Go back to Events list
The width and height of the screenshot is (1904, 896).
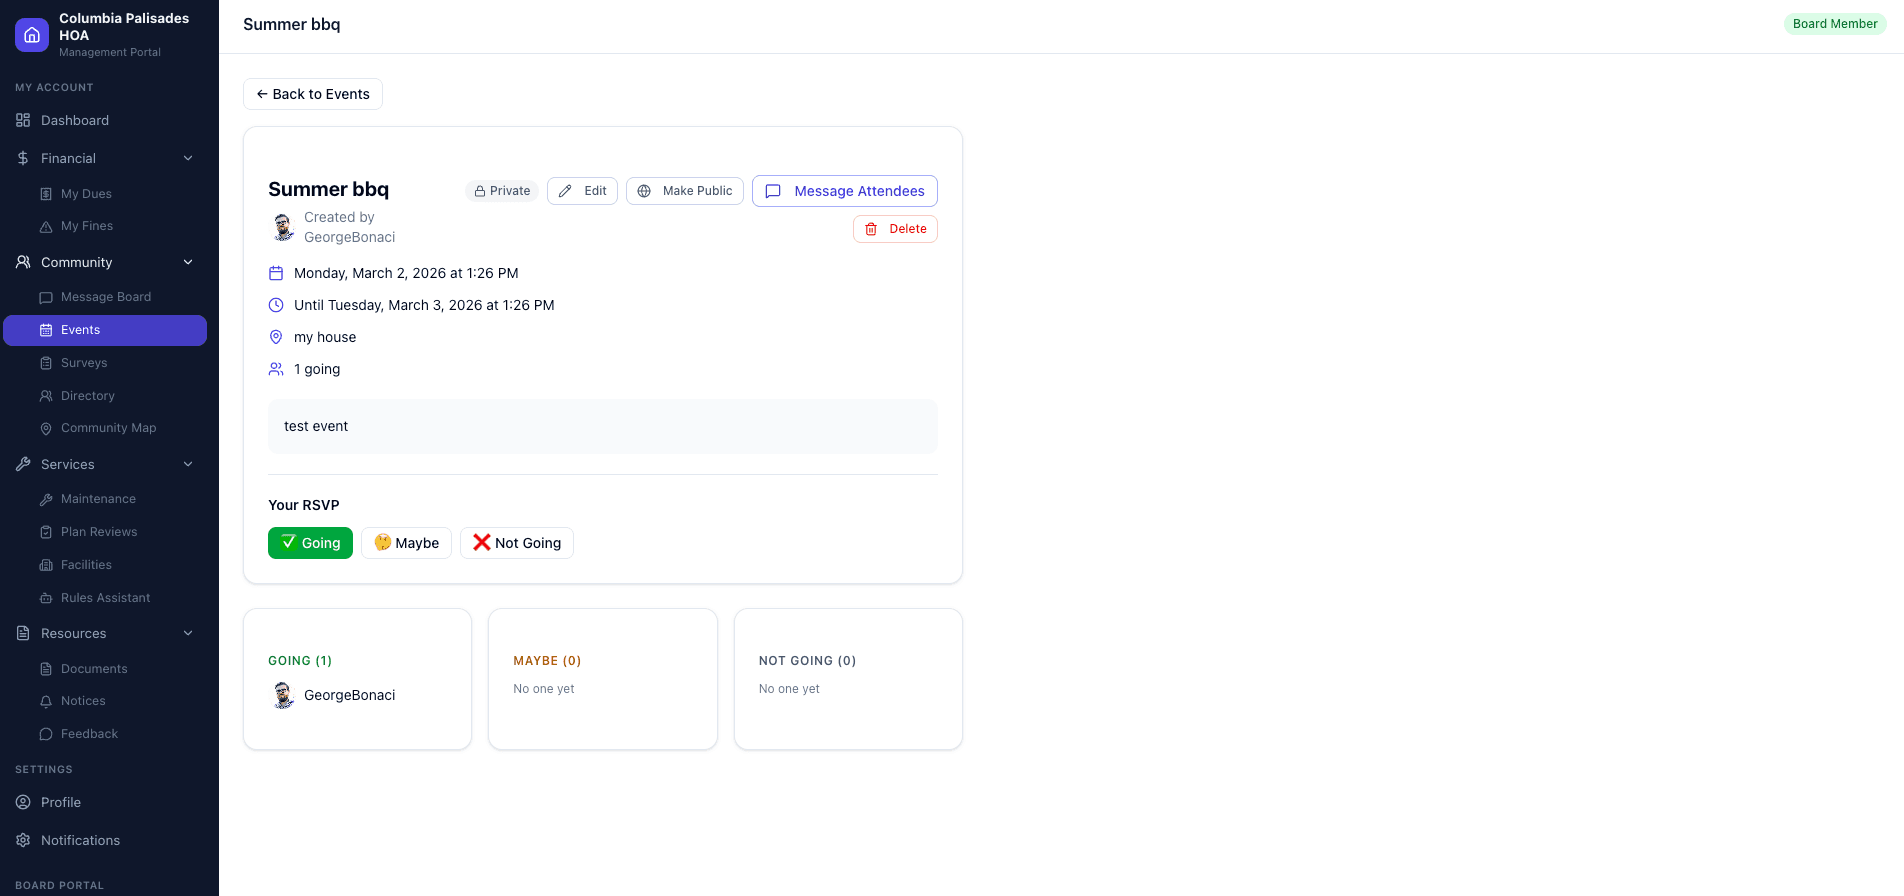click(x=313, y=94)
